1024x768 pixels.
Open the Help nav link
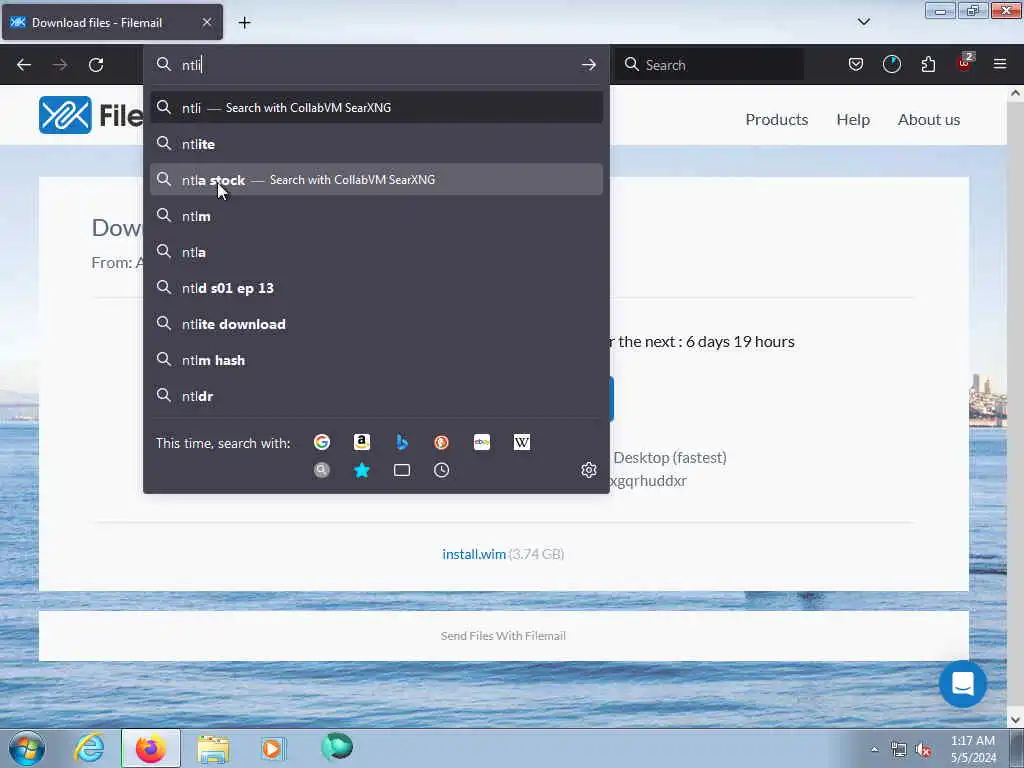pos(853,120)
